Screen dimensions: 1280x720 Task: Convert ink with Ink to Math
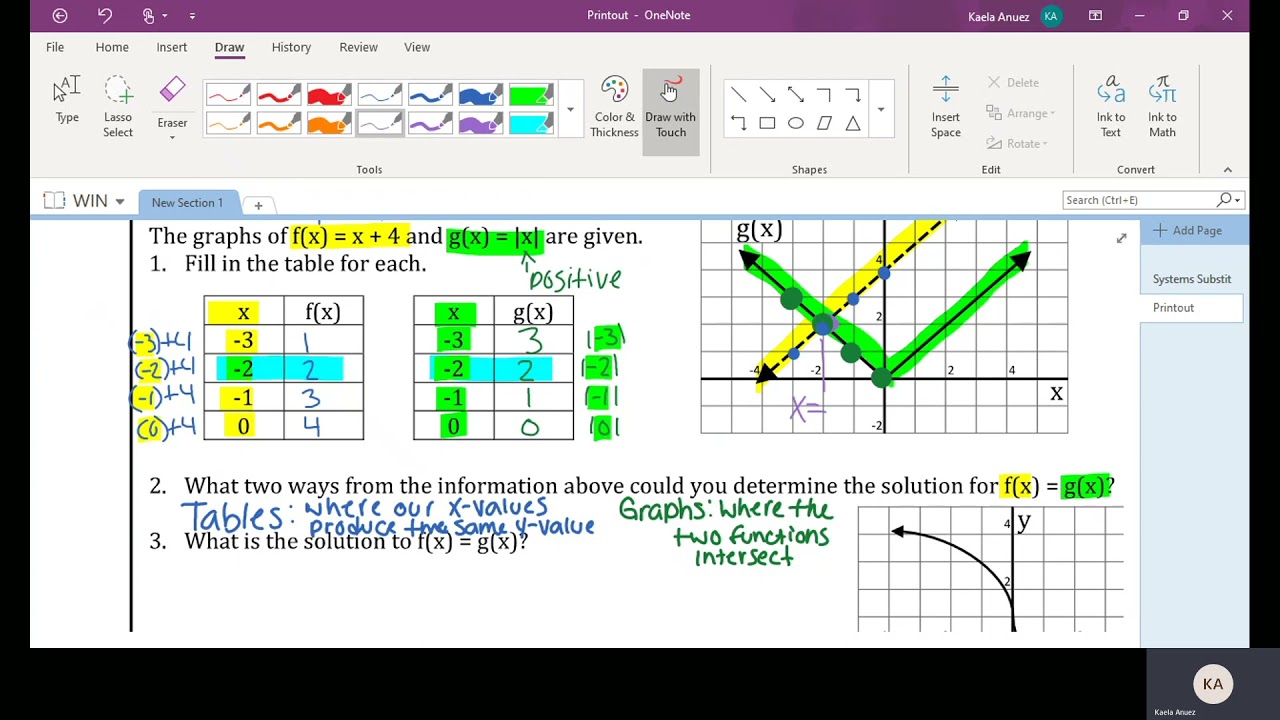point(1162,108)
